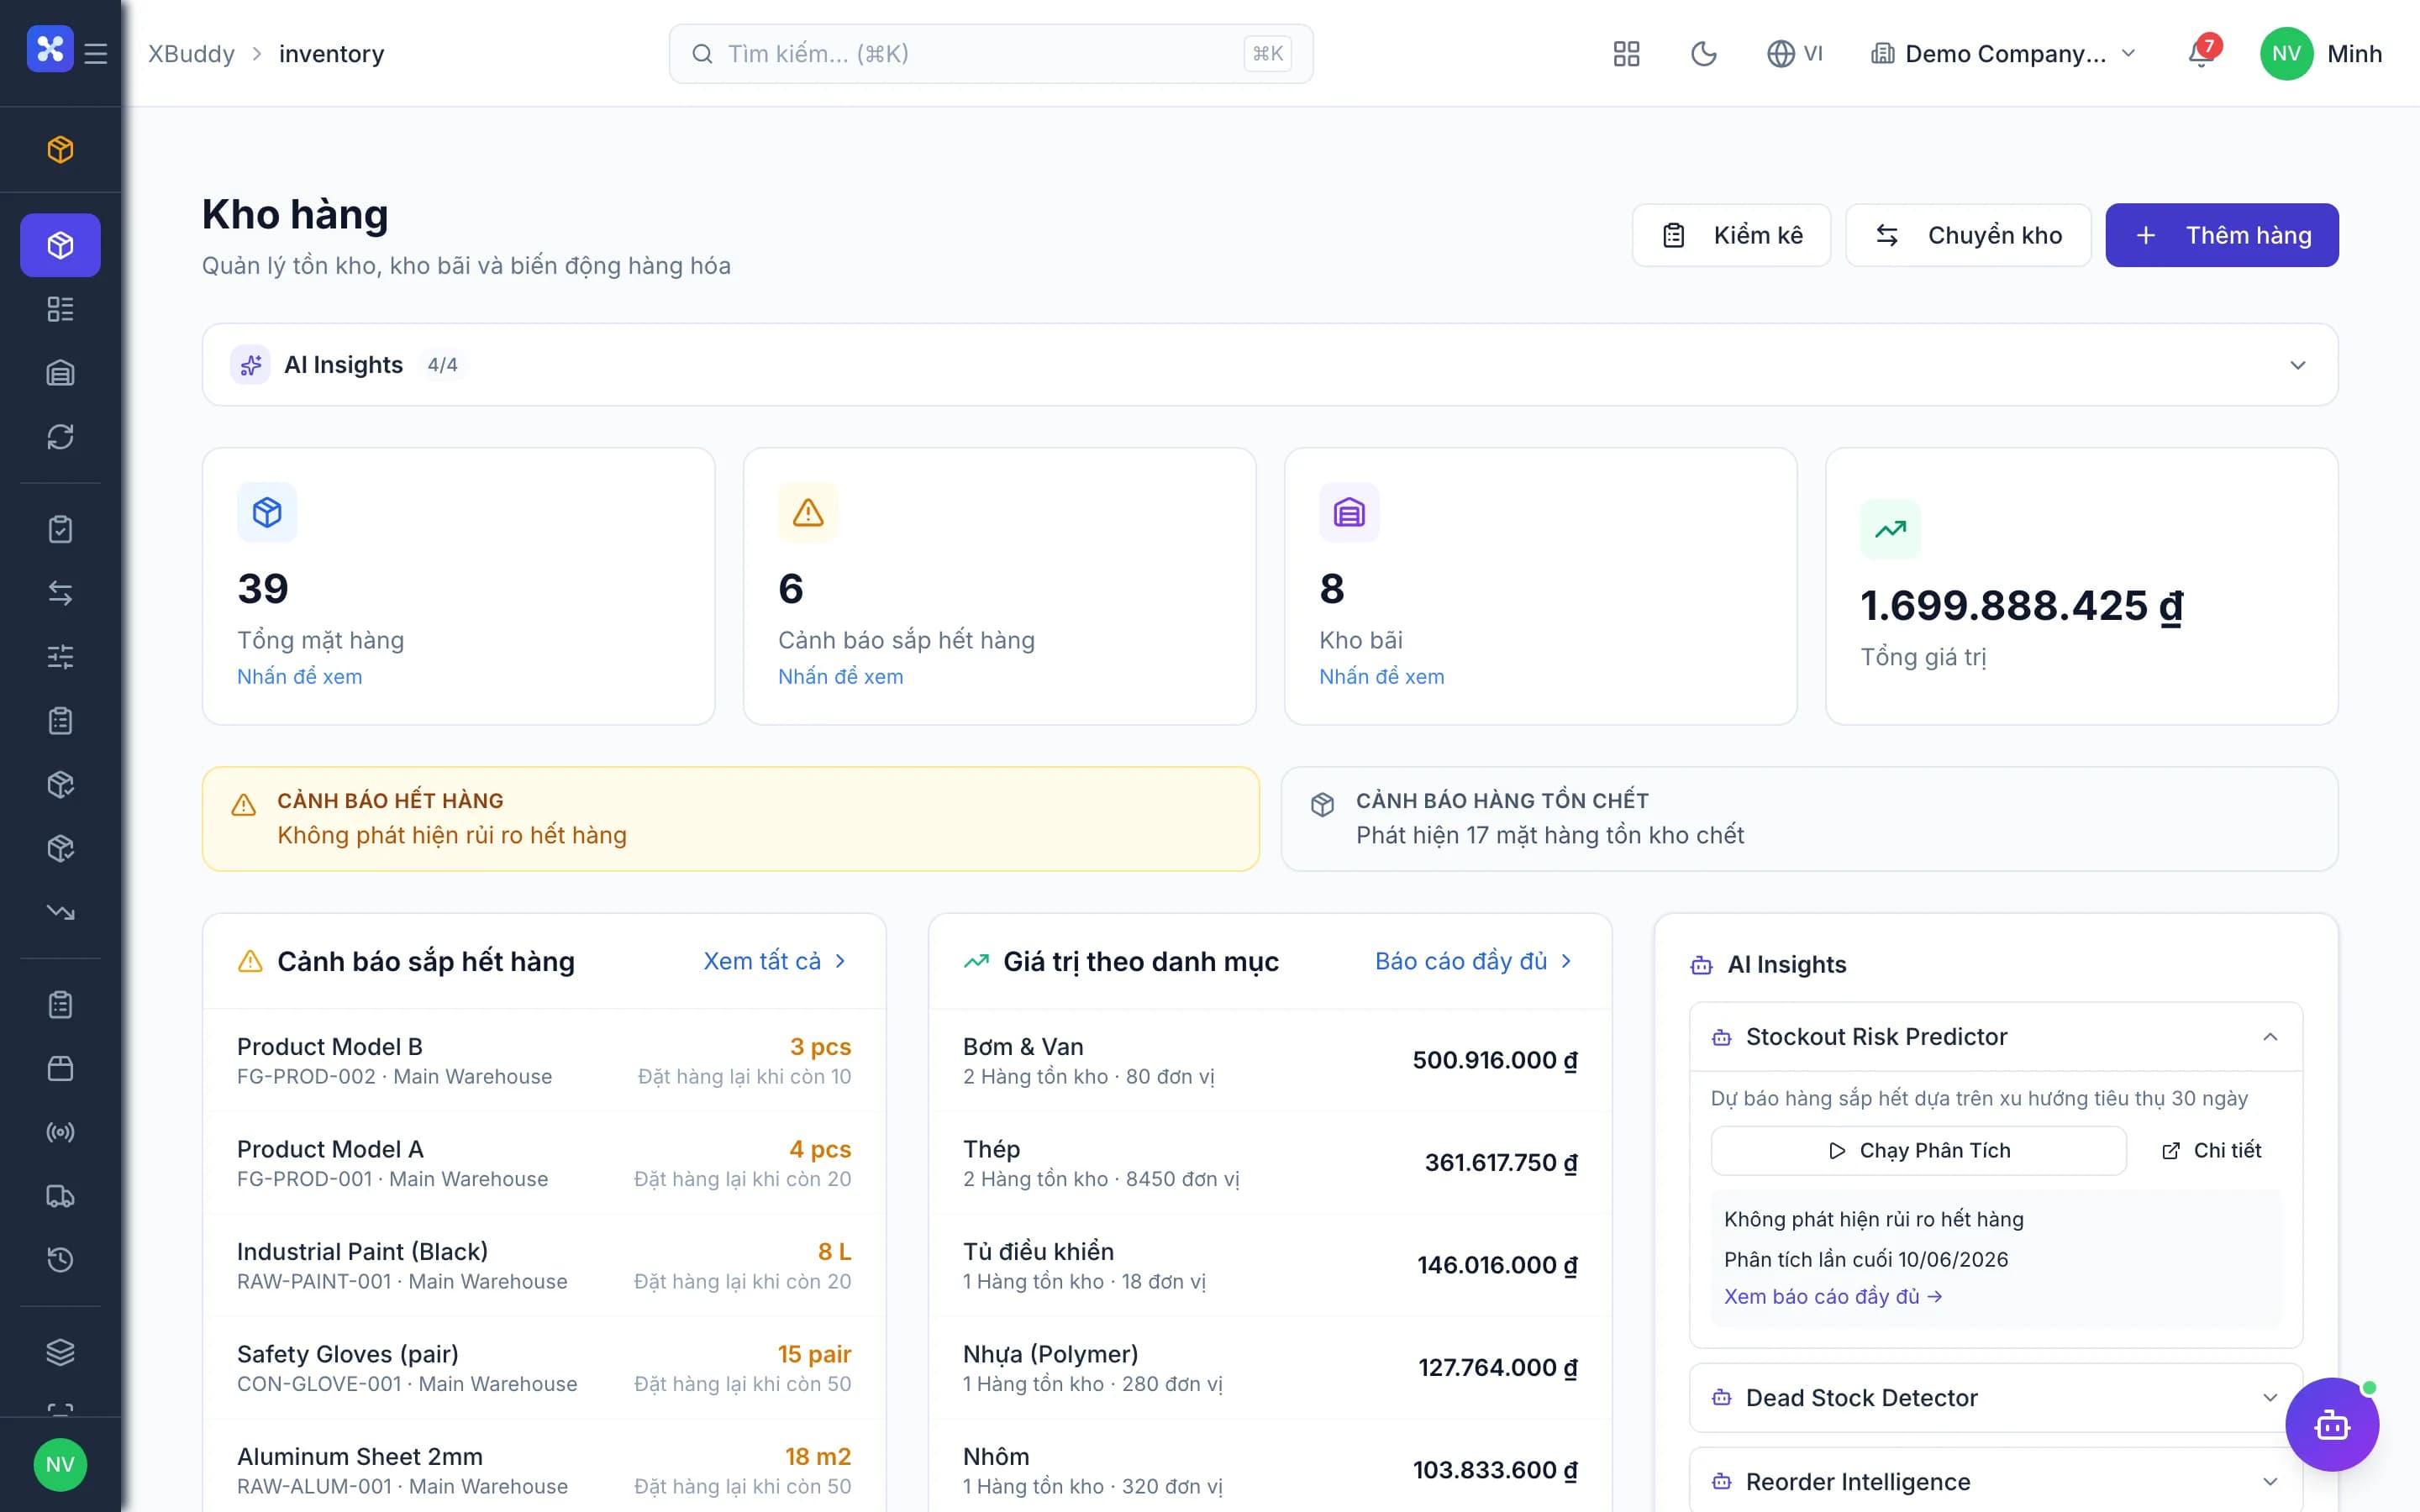Expand the AI Insights 4/4 banner chevron
Viewport: 2420px width, 1512px height.
point(2298,365)
